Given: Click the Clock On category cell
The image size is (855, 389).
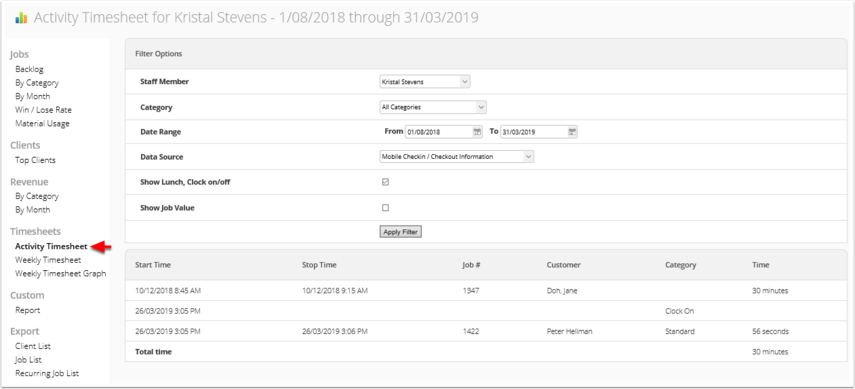Looking at the screenshot, I should [679, 311].
